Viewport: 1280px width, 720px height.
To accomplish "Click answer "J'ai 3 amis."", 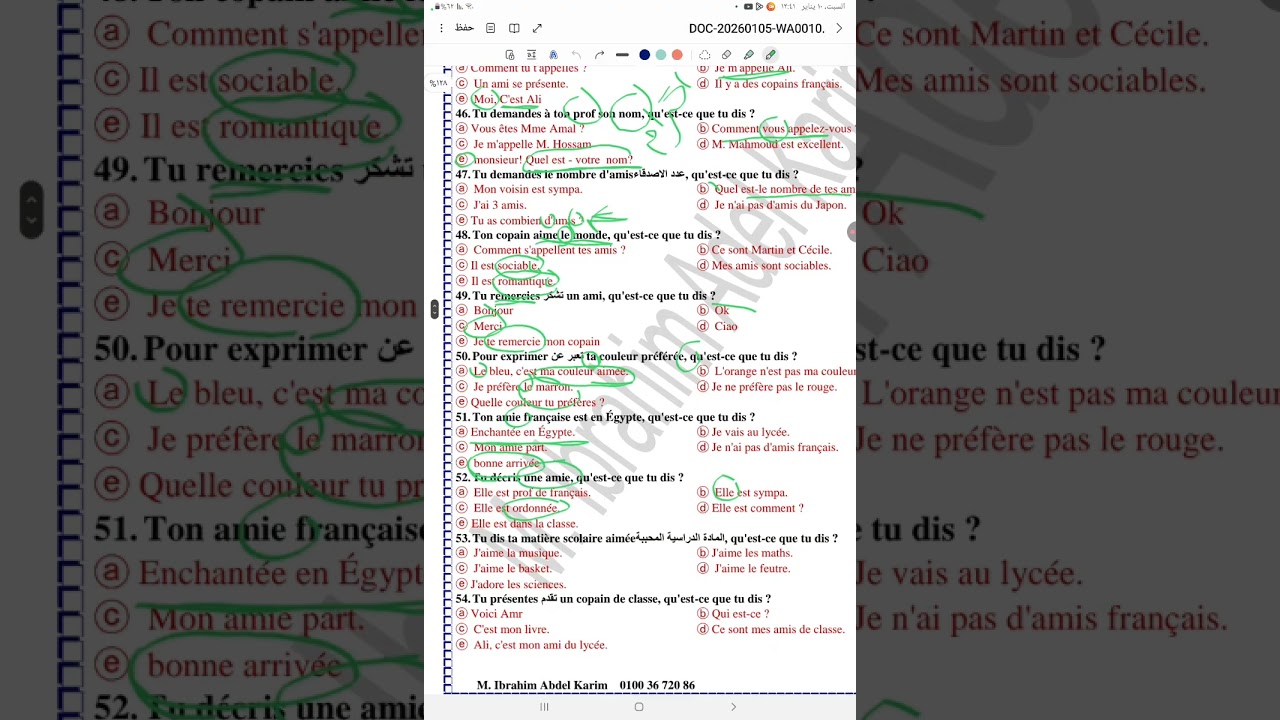I will coord(500,205).
